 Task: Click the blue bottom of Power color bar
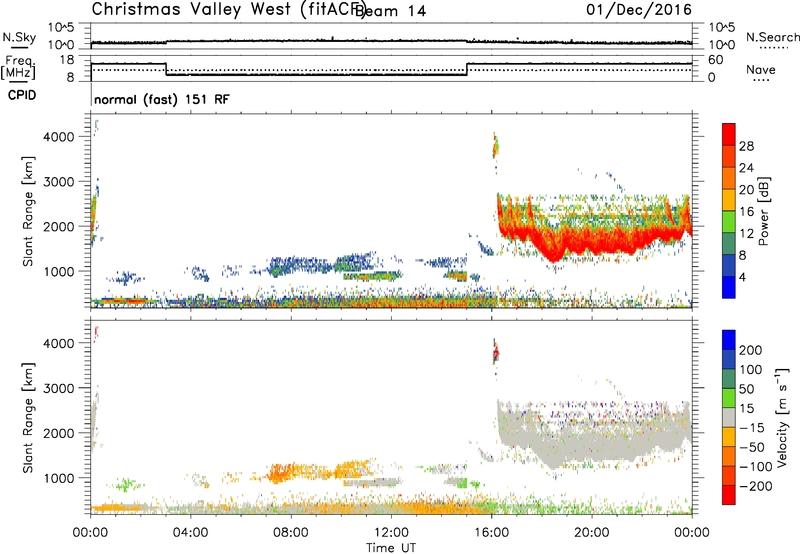click(x=729, y=288)
